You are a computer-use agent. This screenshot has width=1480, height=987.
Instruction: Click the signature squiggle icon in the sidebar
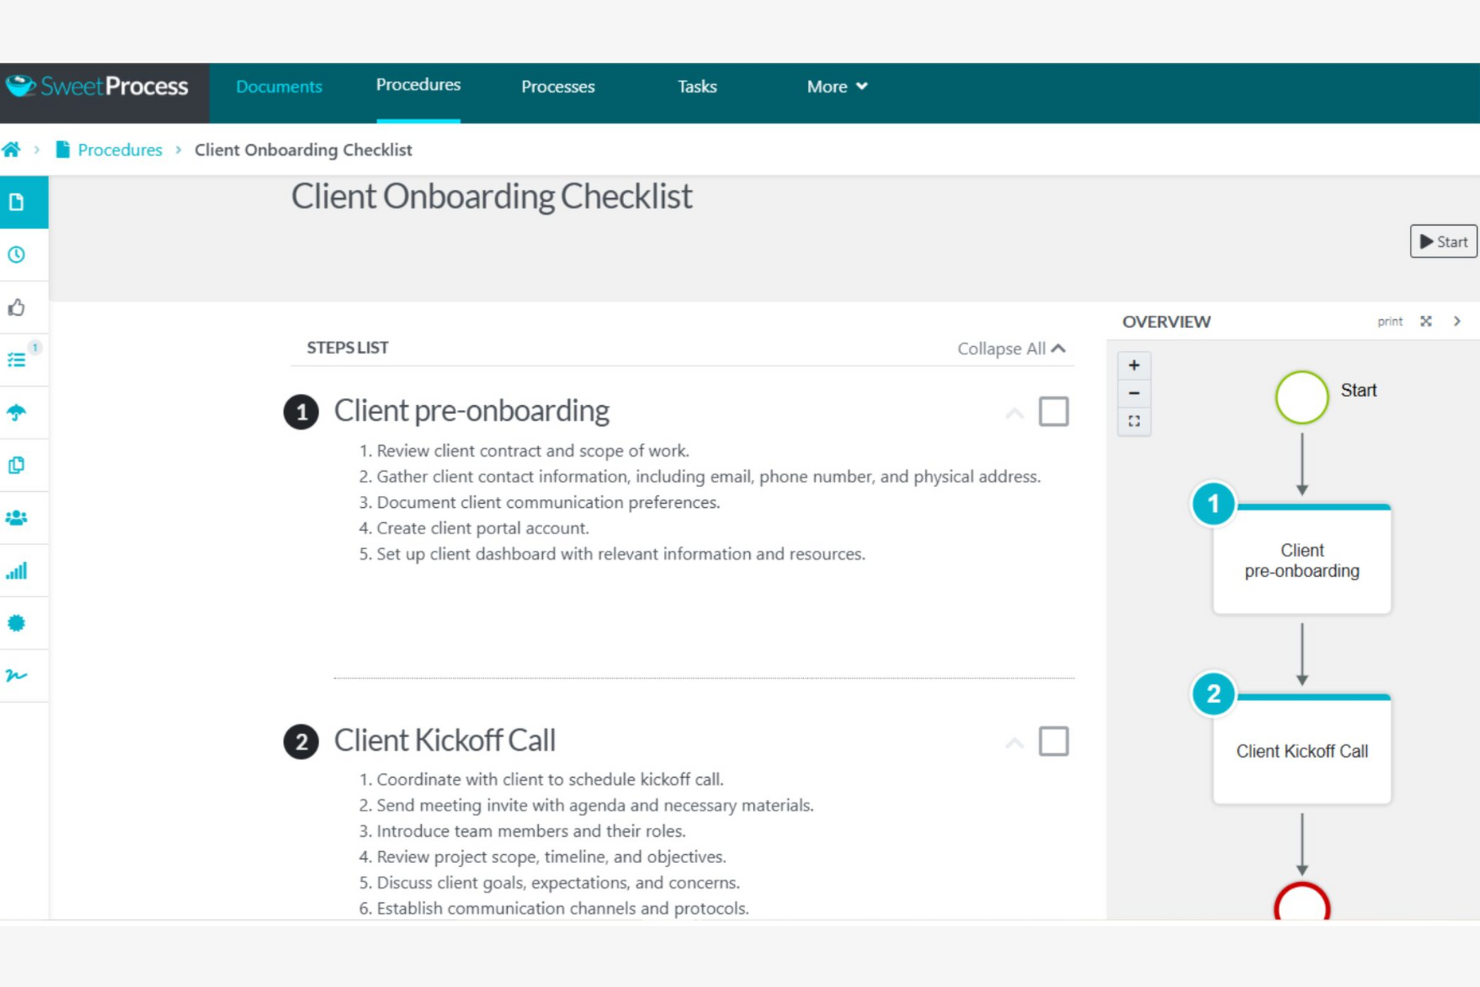16,675
